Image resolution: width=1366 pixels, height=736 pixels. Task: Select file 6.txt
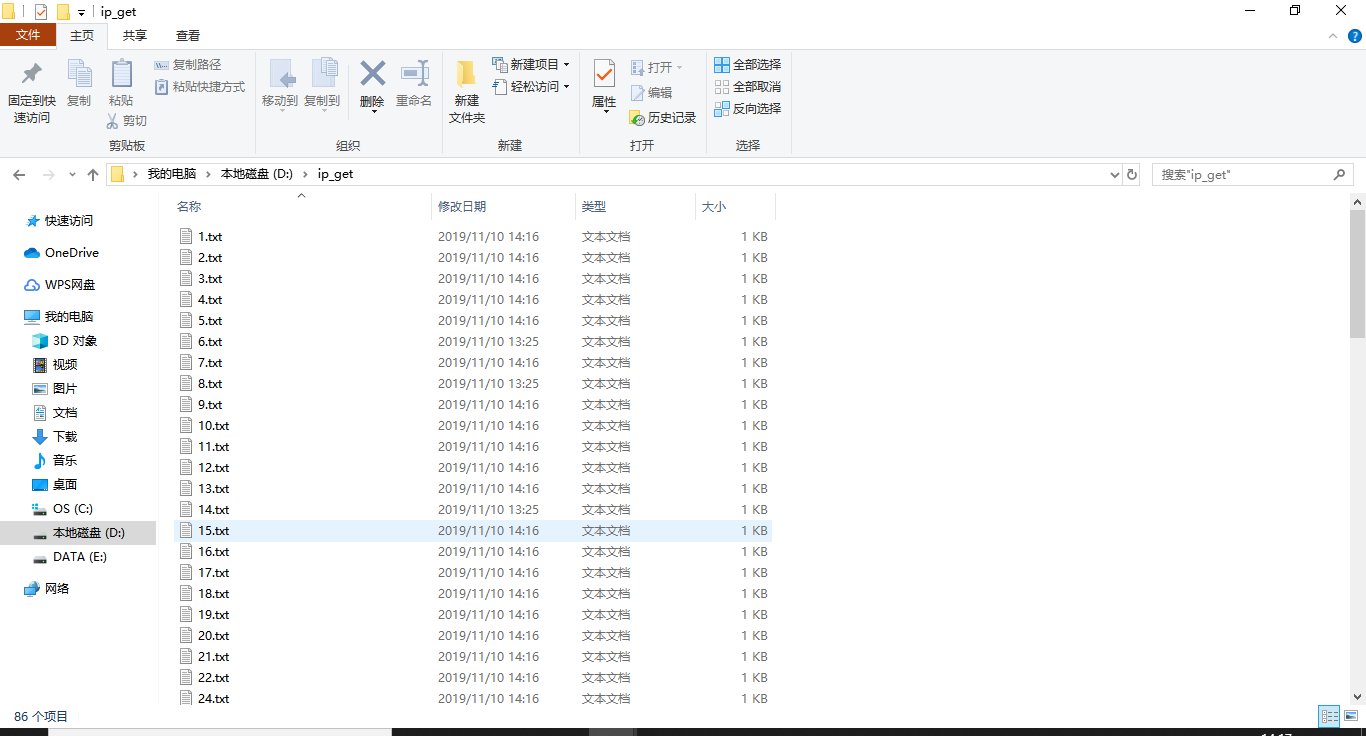(472, 342)
